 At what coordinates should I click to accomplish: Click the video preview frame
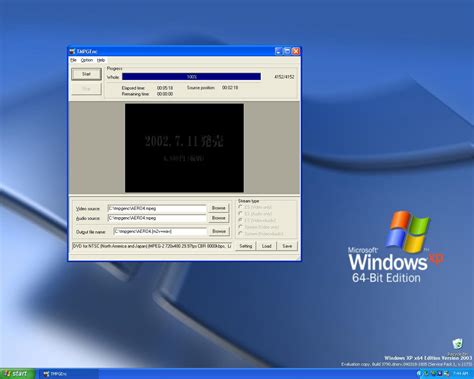(x=184, y=148)
